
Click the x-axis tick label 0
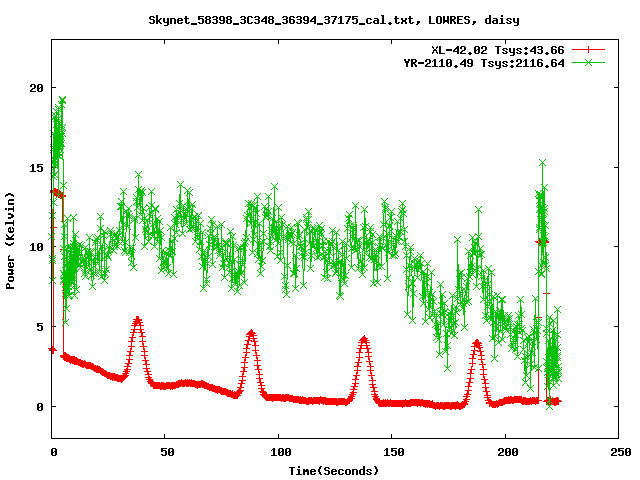(x=54, y=452)
